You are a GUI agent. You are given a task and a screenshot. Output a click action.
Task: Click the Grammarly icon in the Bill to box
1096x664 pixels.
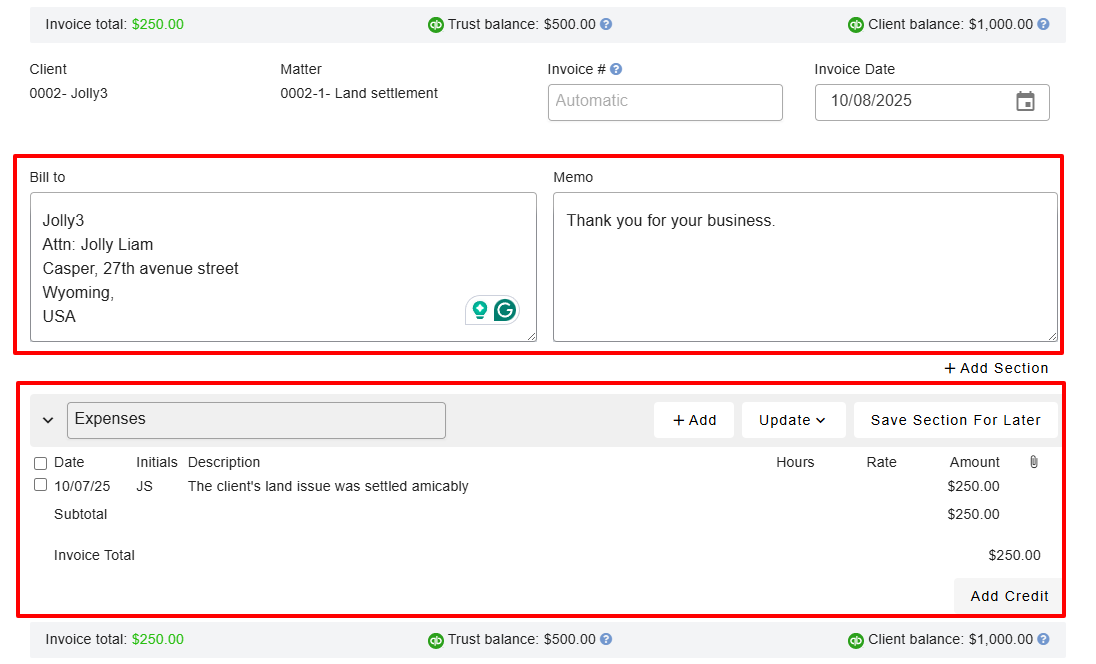[x=505, y=310]
